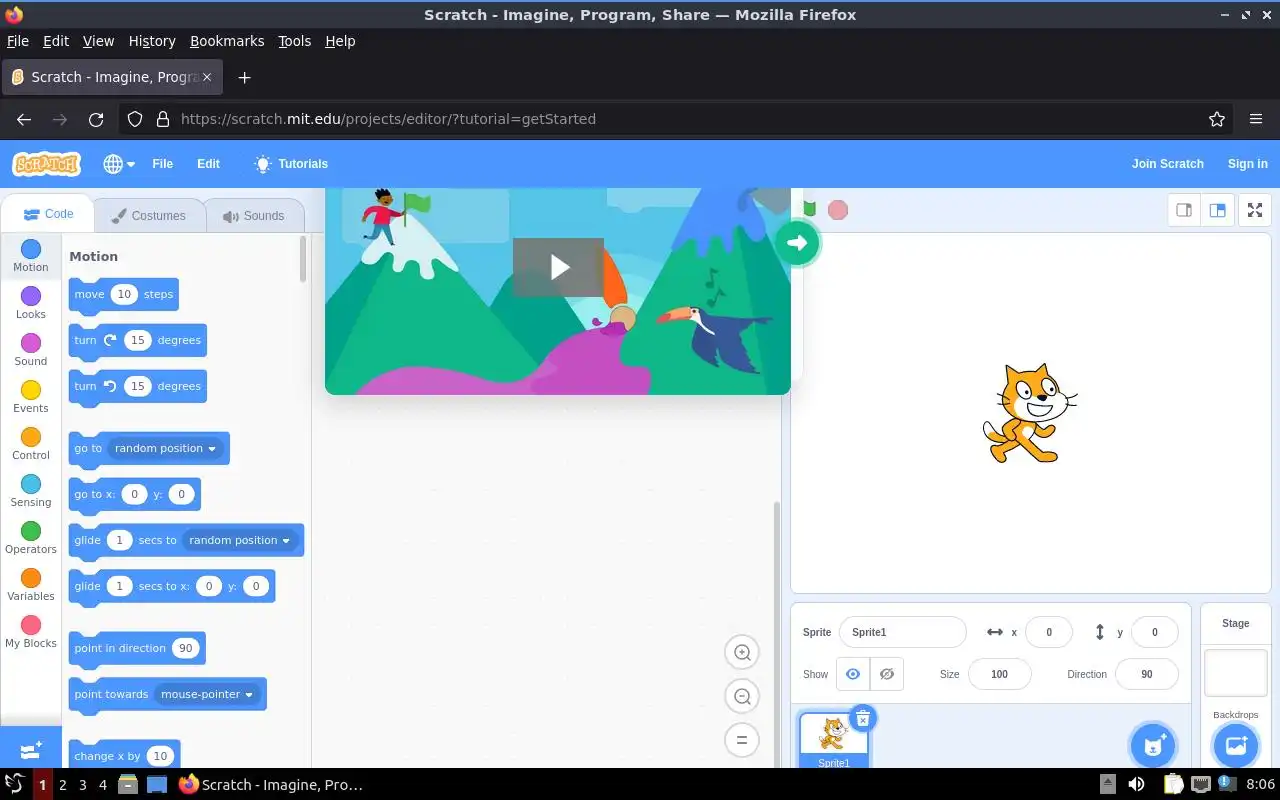Click Sign in link
The width and height of the screenshot is (1280, 800).
[x=1247, y=164]
